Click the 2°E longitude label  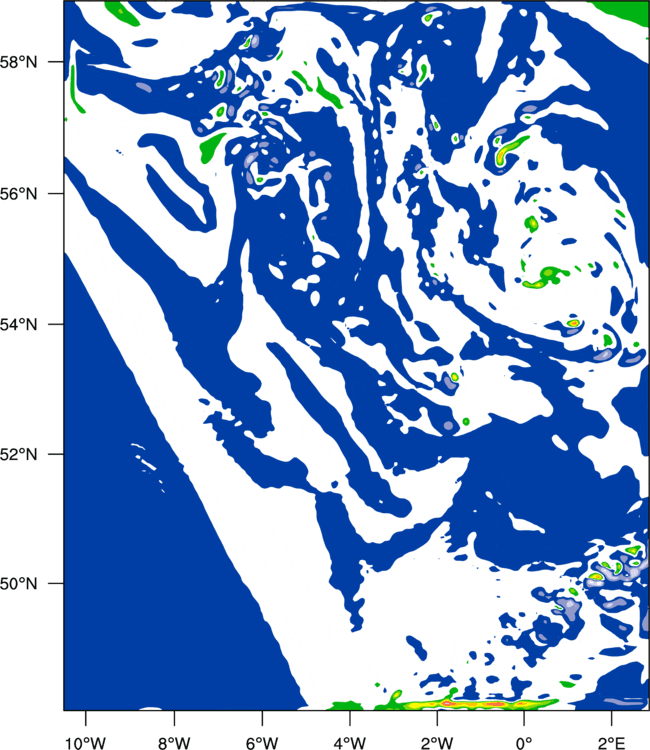pos(611,742)
